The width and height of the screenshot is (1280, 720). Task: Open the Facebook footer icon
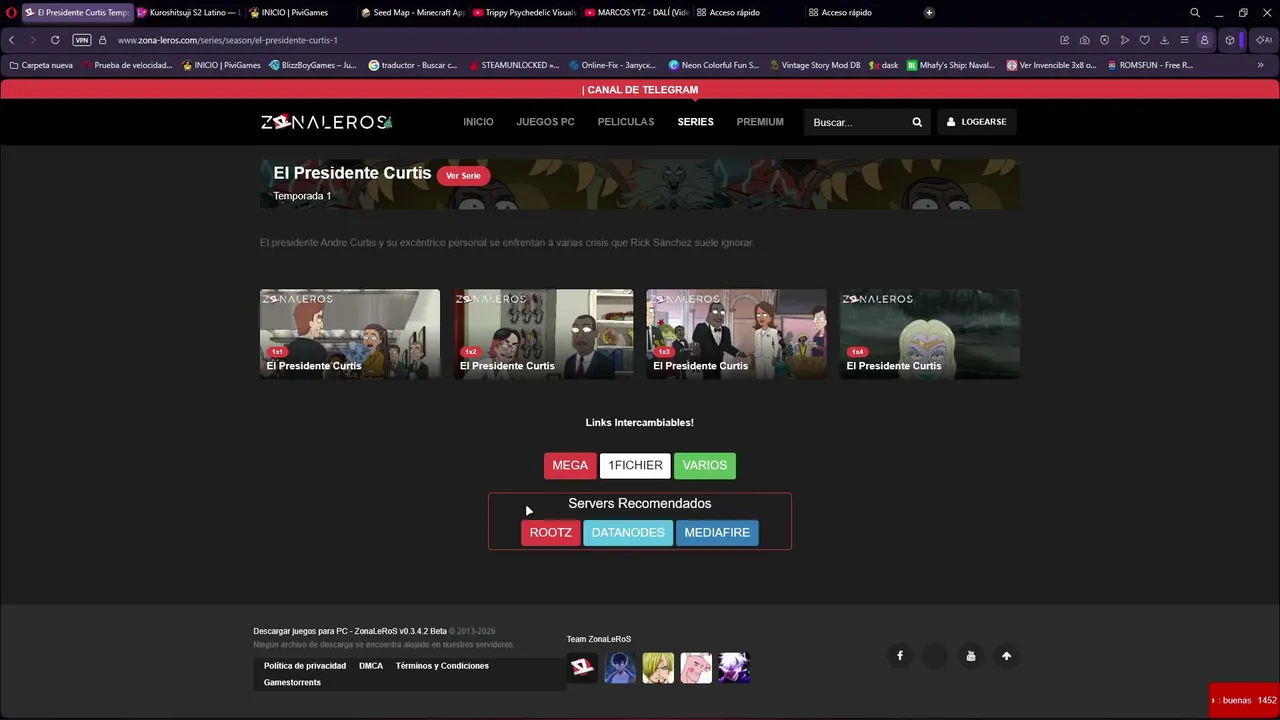coord(900,656)
